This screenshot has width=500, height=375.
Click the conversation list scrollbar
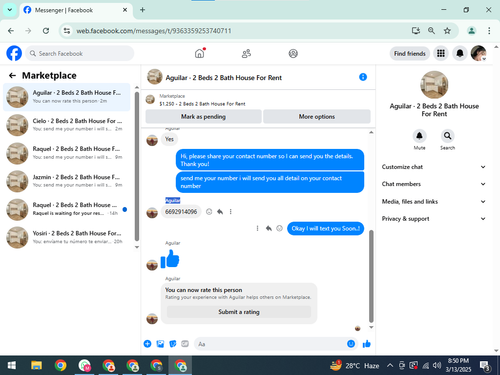click(x=137, y=166)
